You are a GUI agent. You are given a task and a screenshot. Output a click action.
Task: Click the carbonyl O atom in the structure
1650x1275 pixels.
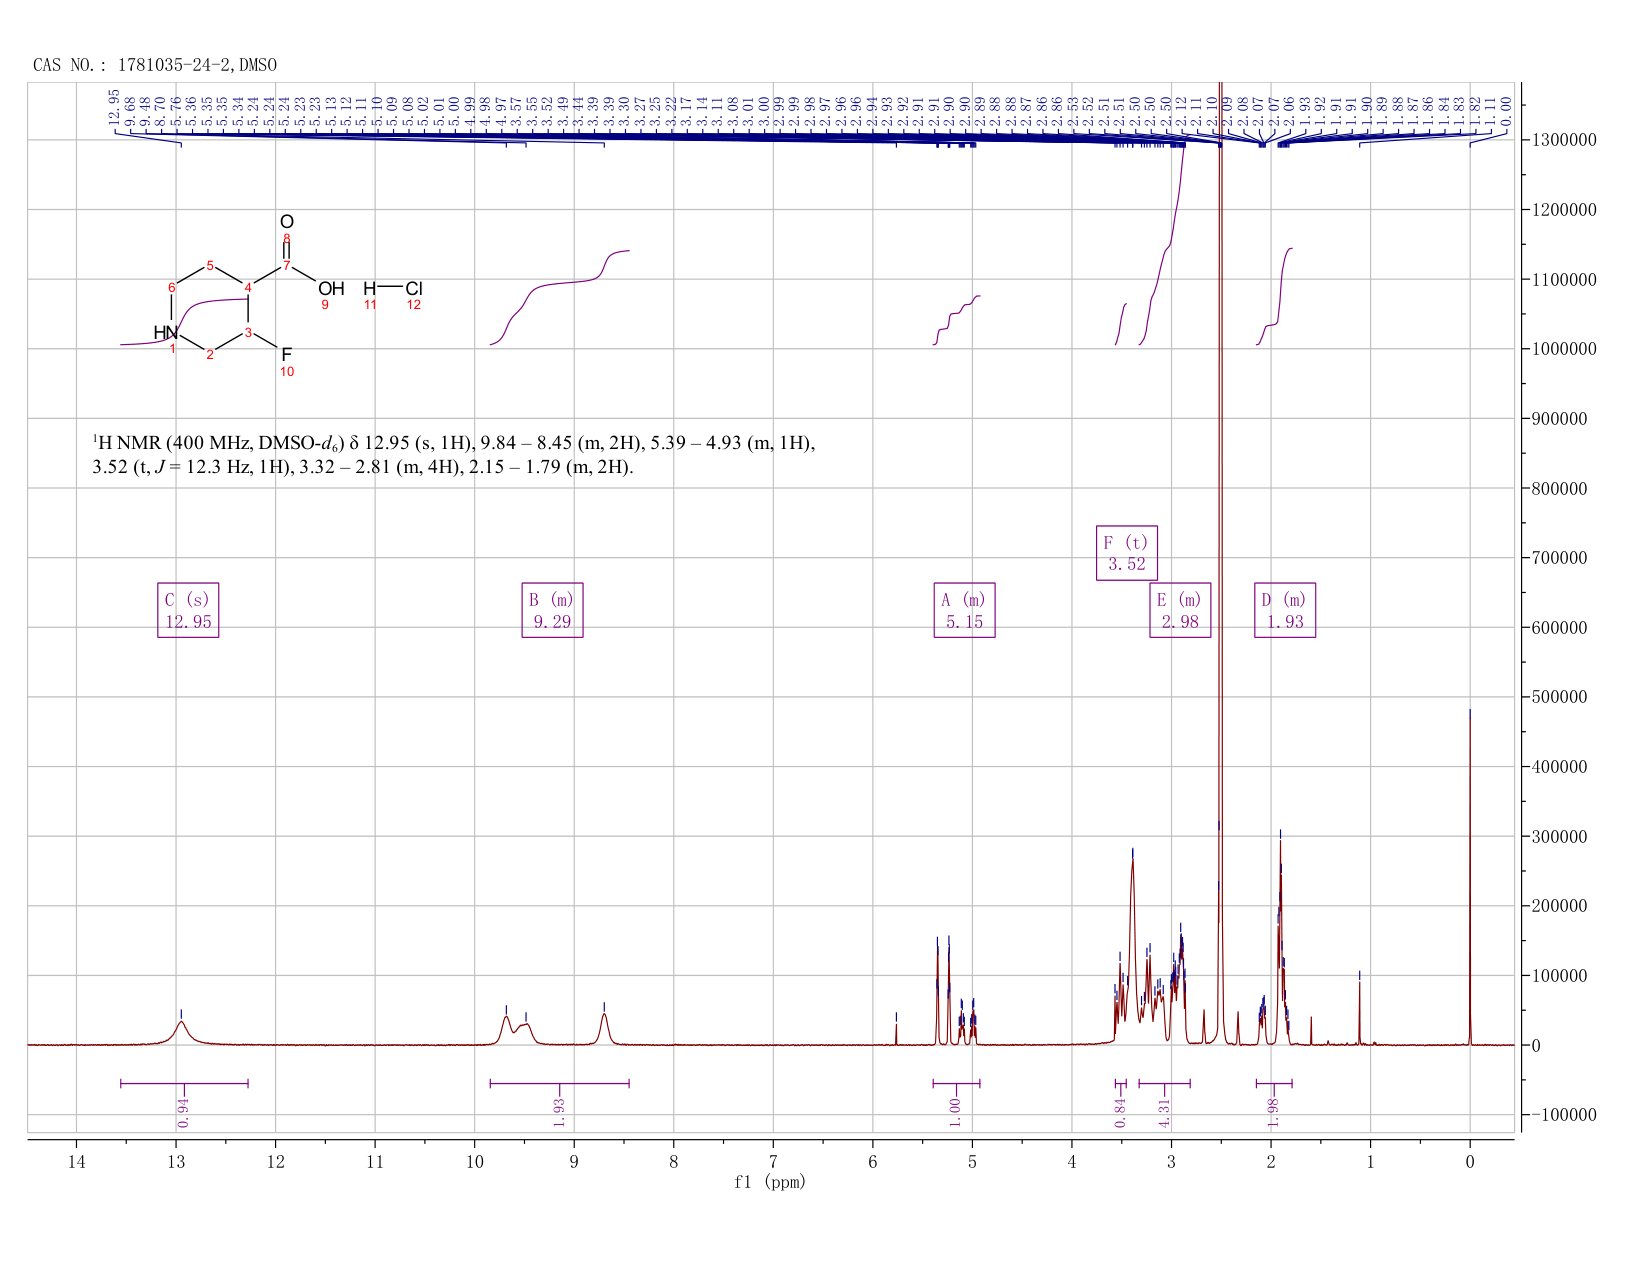287,222
